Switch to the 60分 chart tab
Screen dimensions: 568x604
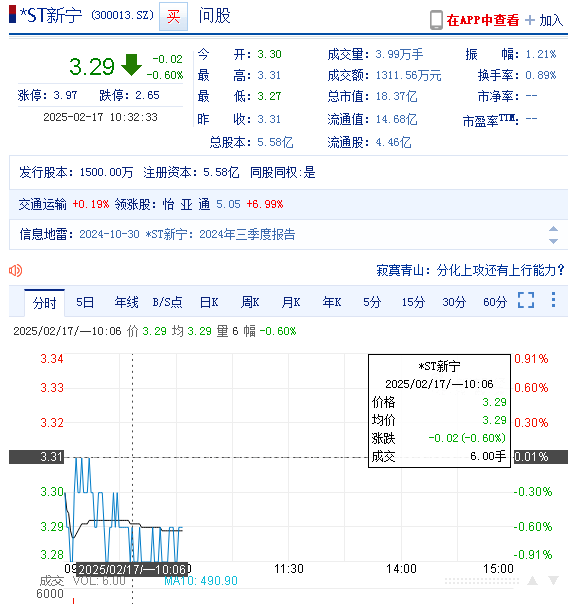[495, 302]
